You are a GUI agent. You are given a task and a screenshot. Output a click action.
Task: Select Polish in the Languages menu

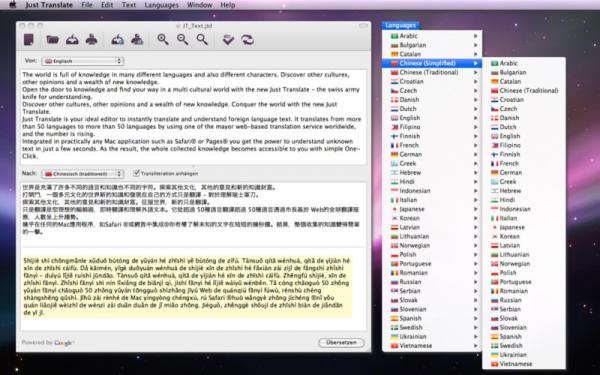click(x=432, y=254)
